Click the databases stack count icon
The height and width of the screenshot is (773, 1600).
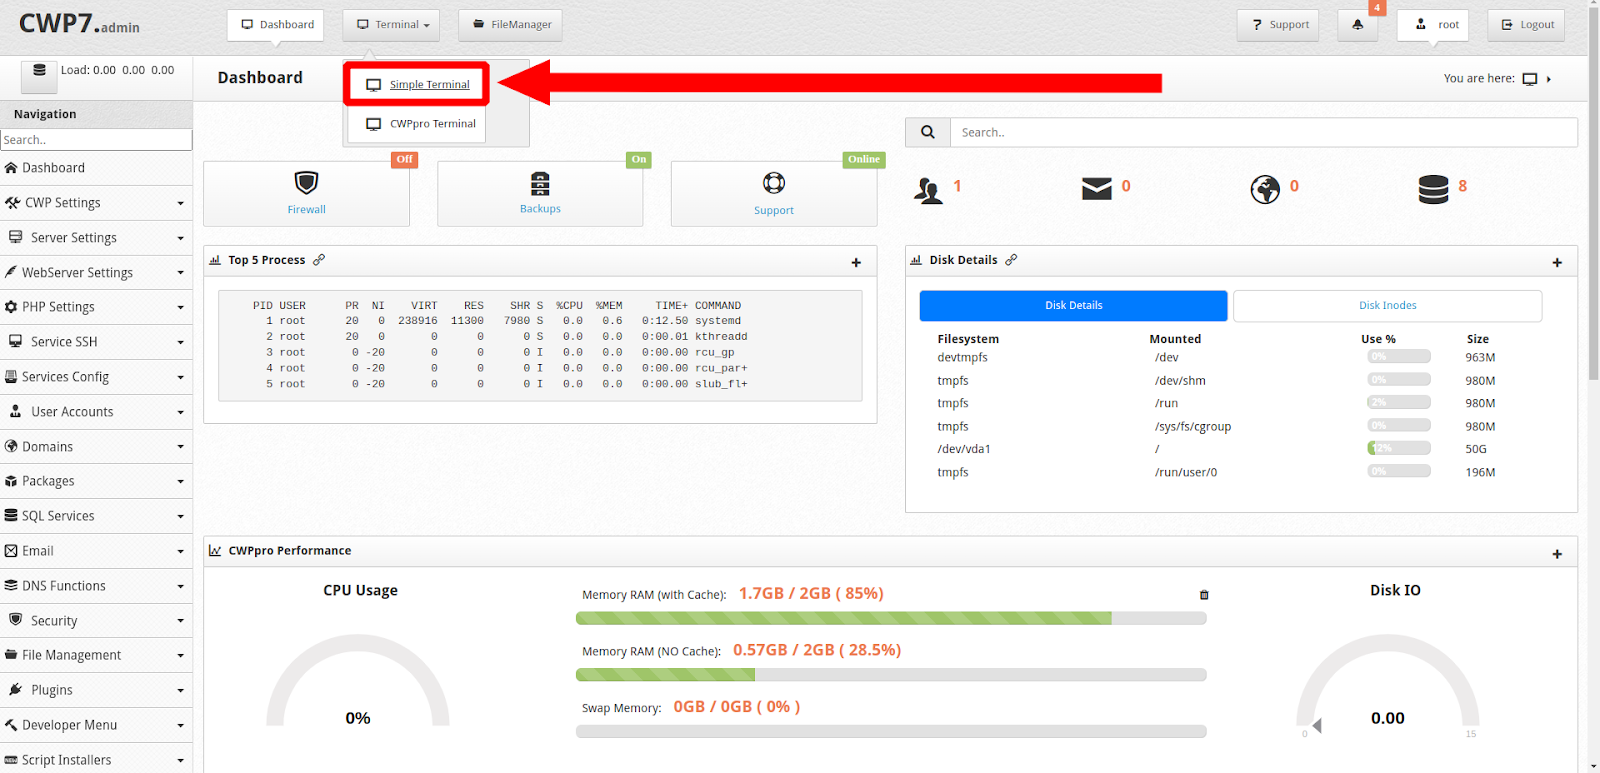(x=1433, y=189)
